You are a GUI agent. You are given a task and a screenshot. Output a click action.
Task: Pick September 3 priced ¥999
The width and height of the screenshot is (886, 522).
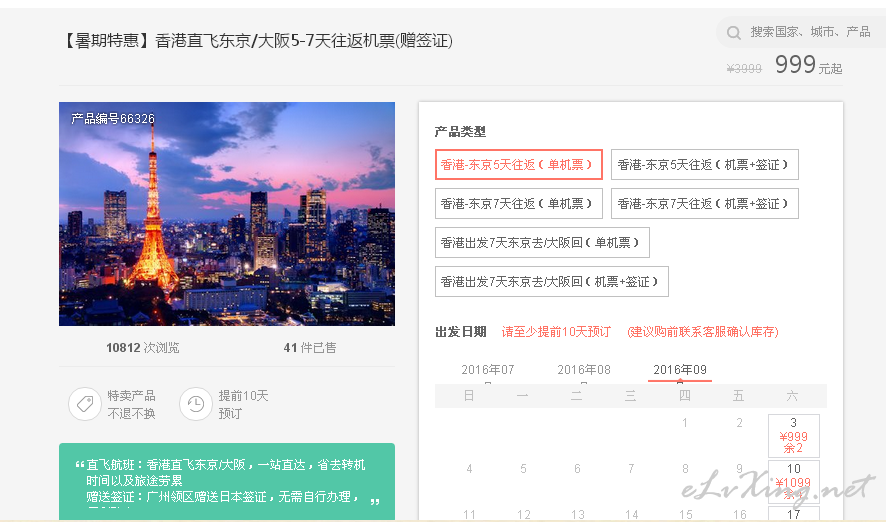click(793, 436)
